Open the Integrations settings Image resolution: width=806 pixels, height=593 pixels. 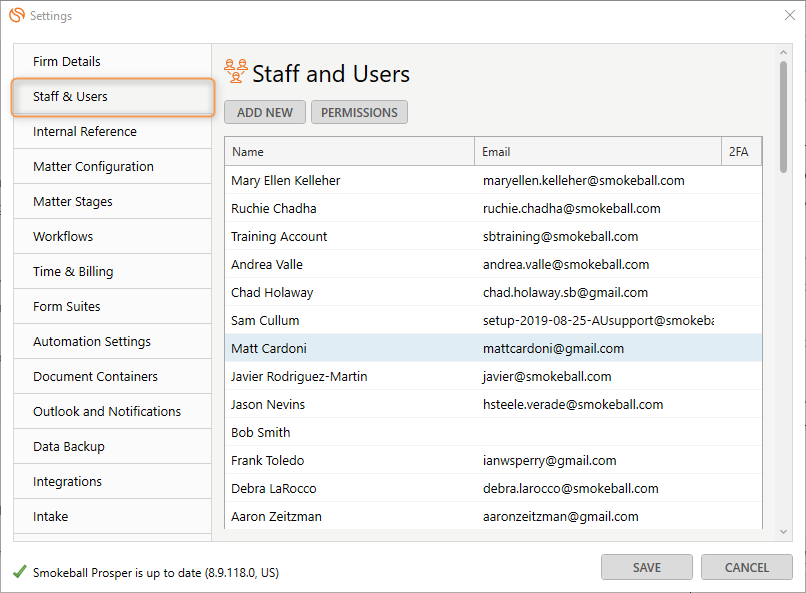point(113,481)
